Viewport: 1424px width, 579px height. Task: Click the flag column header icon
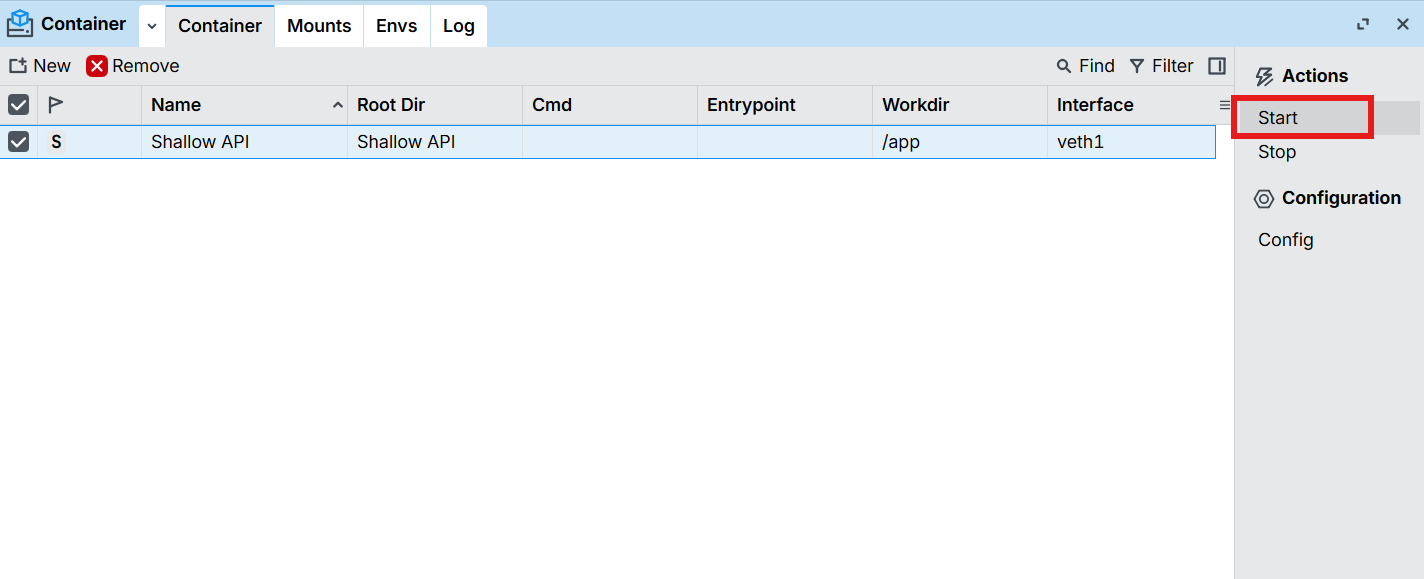click(x=56, y=105)
